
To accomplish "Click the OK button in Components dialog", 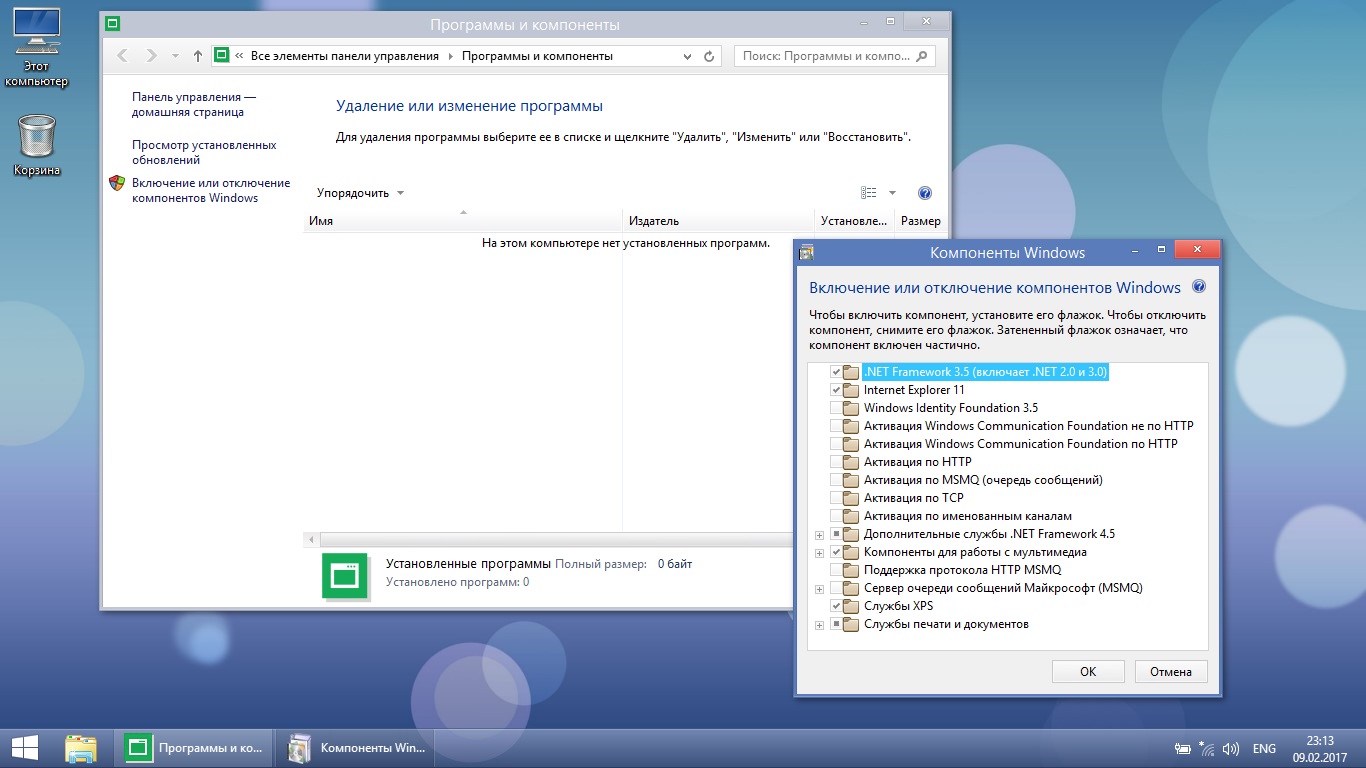I will tap(1088, 672).
